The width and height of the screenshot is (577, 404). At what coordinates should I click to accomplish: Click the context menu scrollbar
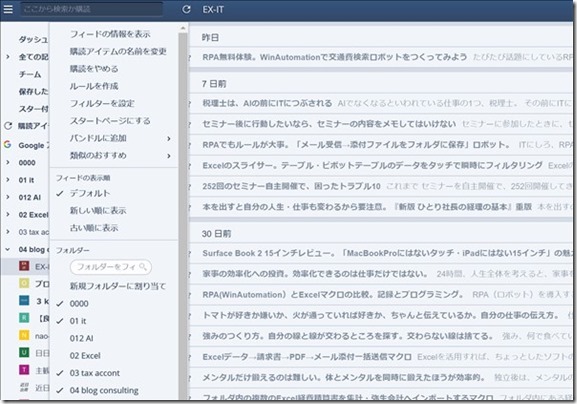183,215
